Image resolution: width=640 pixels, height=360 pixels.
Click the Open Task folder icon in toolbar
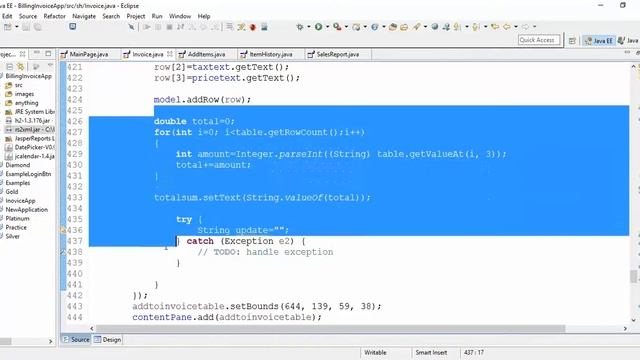tap(404, 27)
